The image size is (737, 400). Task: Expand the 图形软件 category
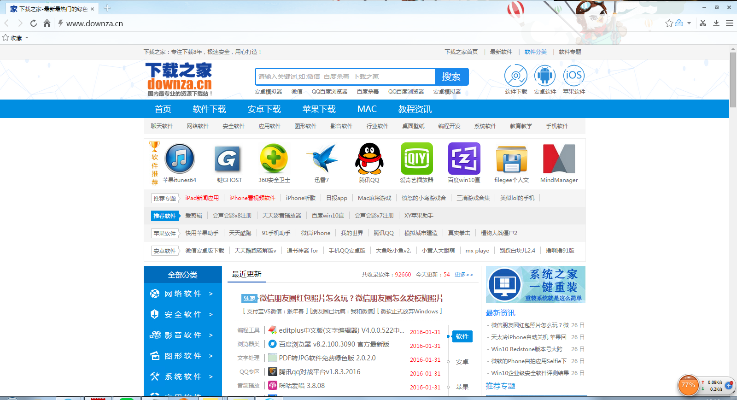[x=183, y=356]
